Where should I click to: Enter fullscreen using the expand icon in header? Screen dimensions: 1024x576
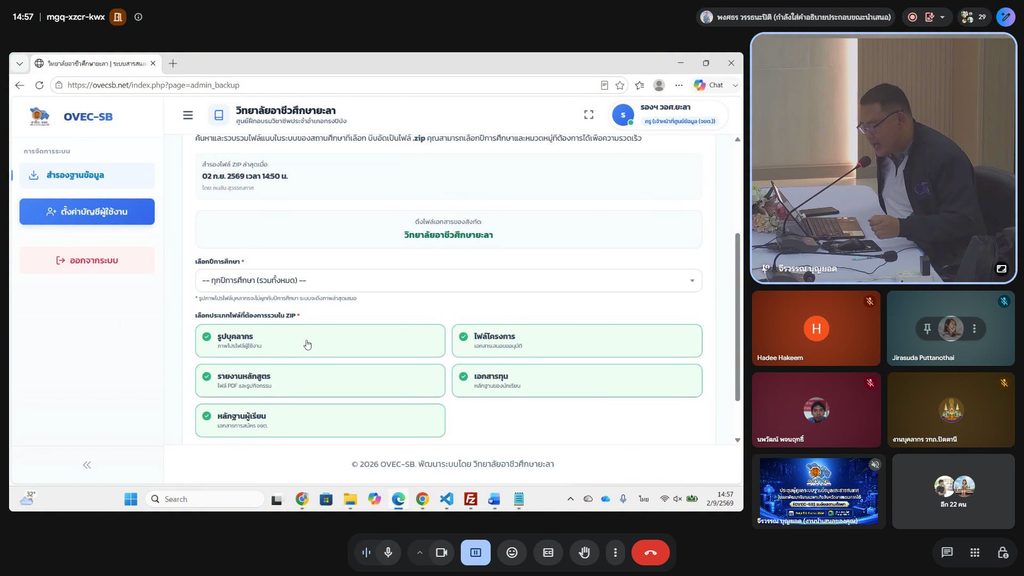pyautogui.click(x=588, y=115)
